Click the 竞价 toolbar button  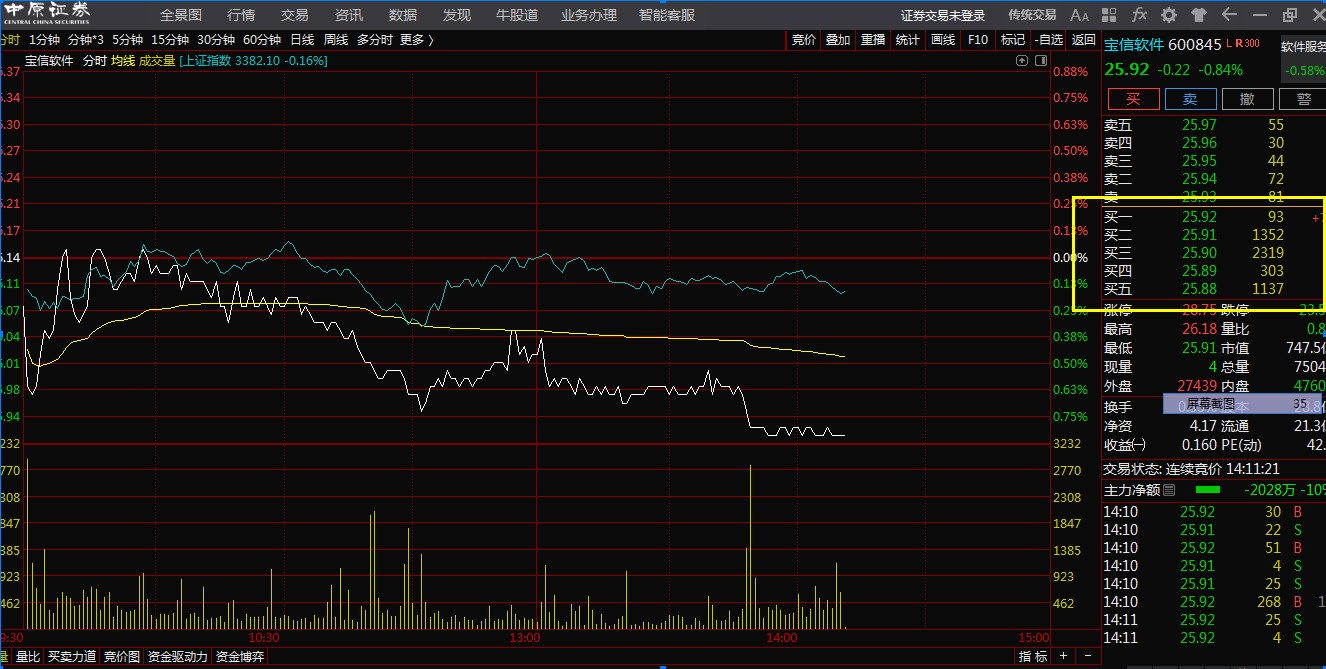[804, 40]
